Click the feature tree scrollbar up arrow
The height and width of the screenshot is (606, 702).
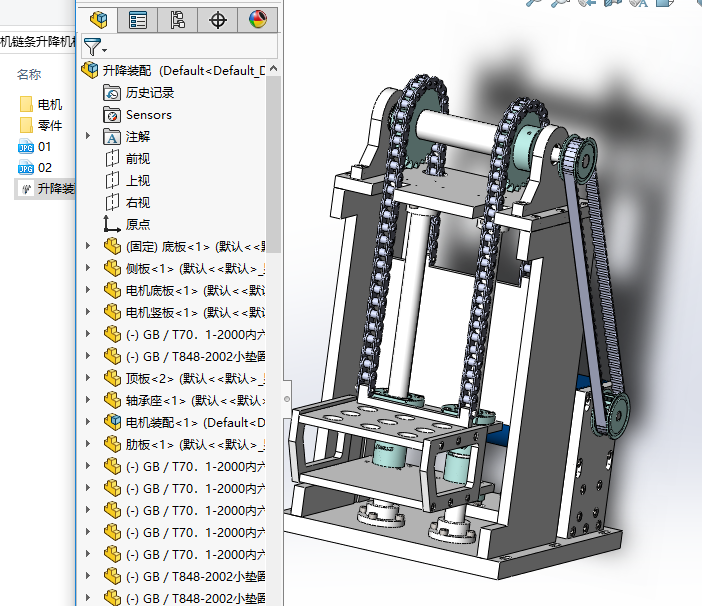(x=274, y=68)
